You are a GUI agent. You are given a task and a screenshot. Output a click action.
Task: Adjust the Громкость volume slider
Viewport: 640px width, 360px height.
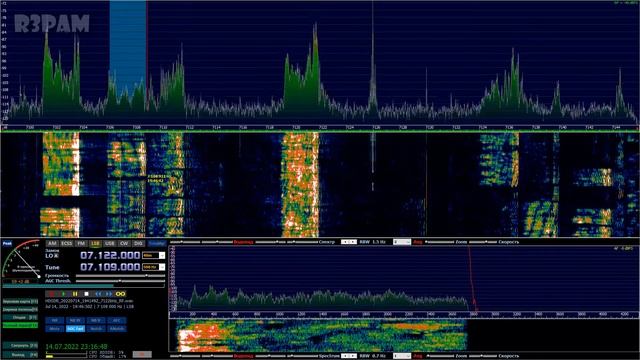click(120, 276)
